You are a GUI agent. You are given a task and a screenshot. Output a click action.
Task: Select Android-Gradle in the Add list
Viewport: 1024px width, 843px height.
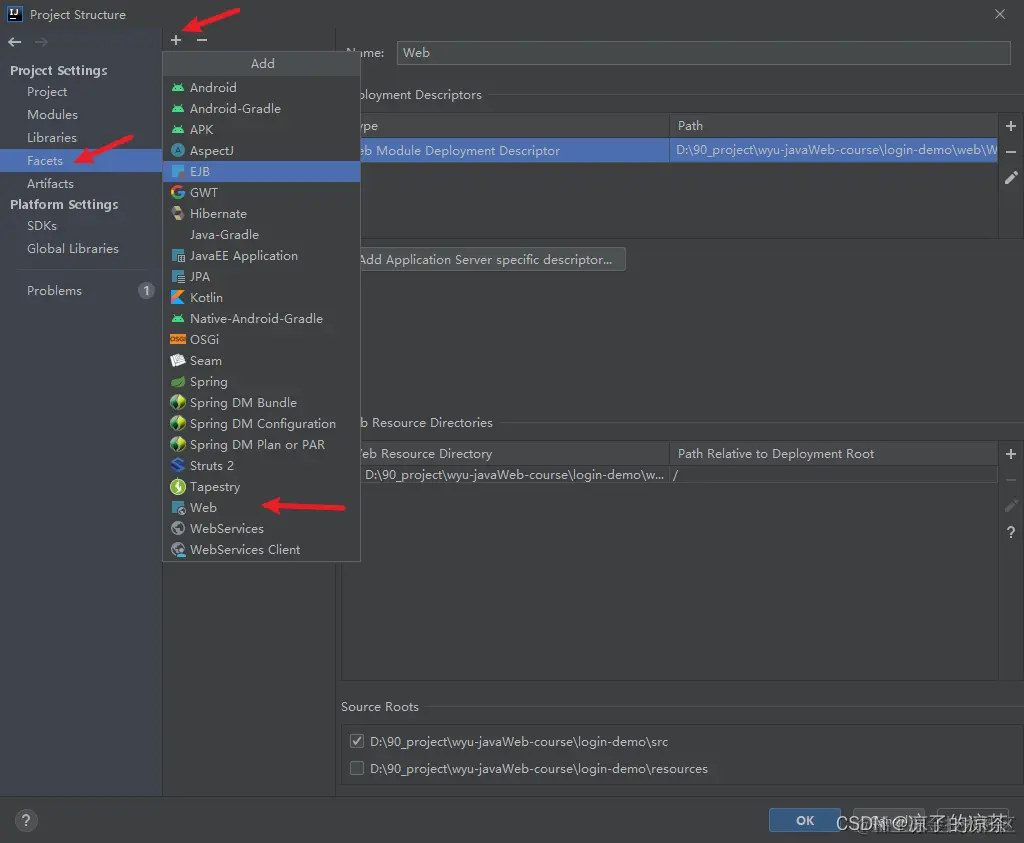[x=261, y=108]
